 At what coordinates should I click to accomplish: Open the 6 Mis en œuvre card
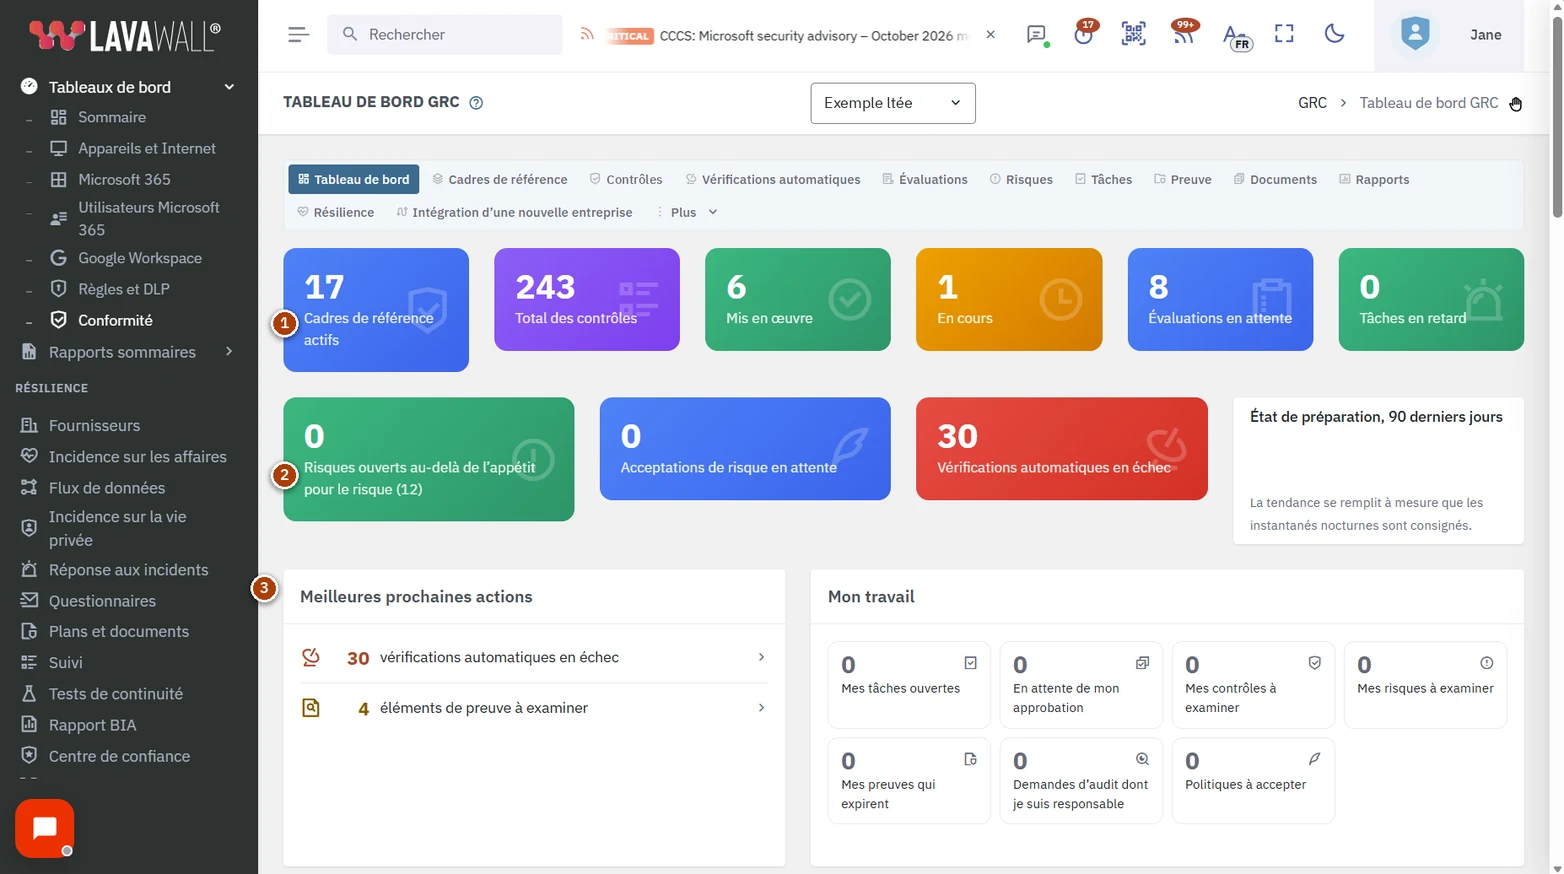pos(798,299)
